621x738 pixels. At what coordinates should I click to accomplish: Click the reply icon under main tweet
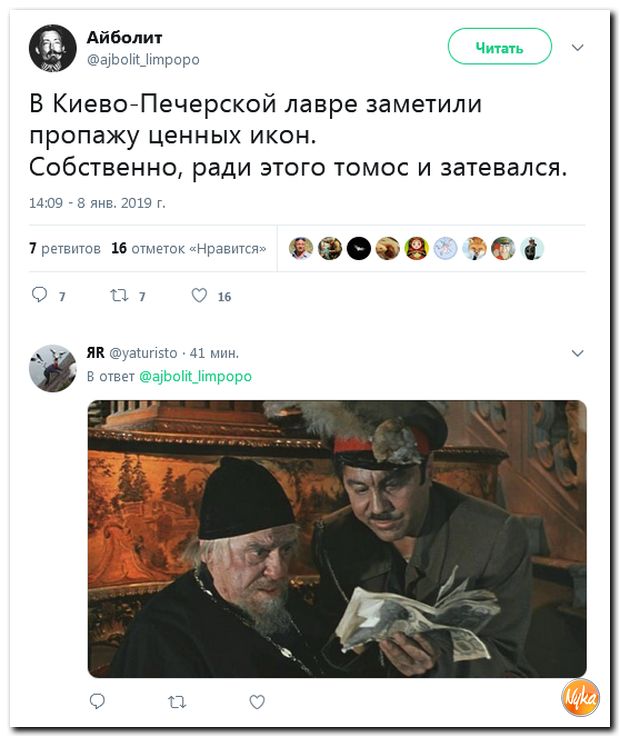[40, 295]
